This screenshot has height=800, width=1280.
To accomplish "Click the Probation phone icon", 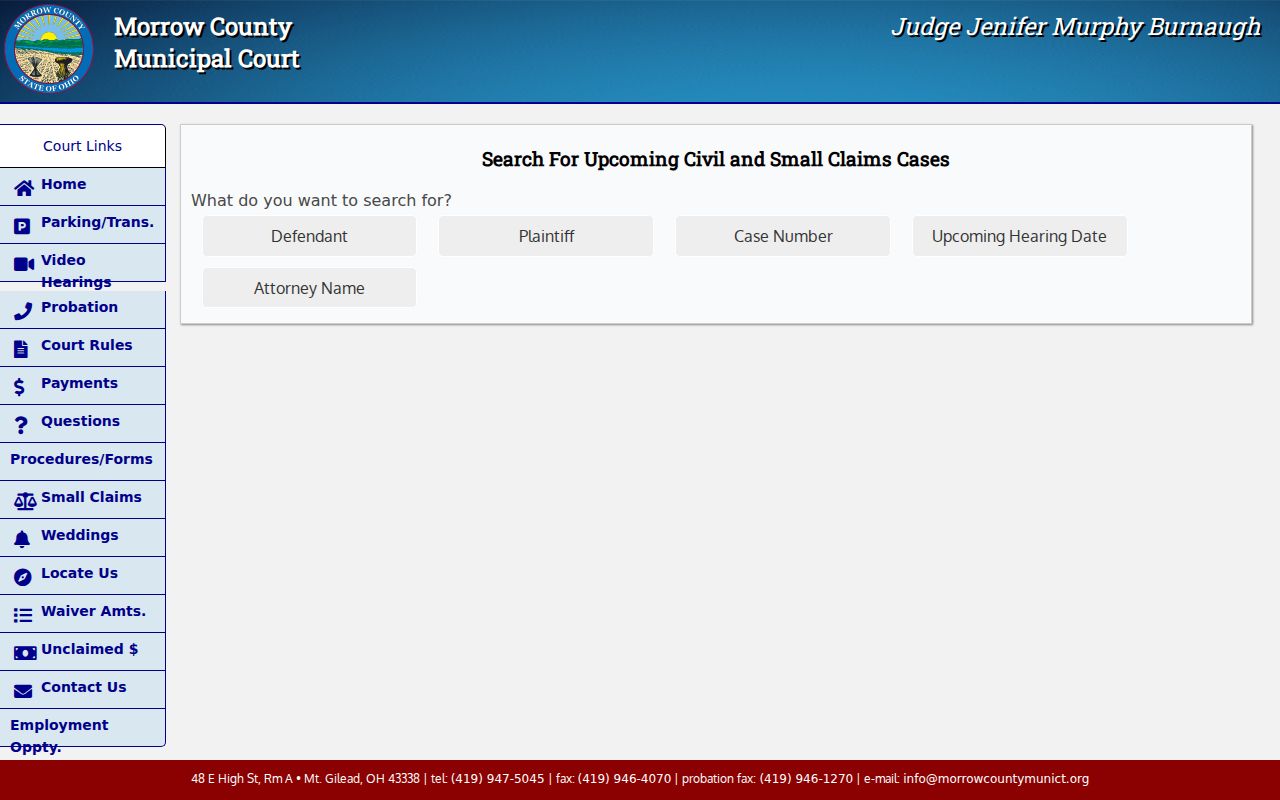I will pyautogui.click(x=22, y=311).
